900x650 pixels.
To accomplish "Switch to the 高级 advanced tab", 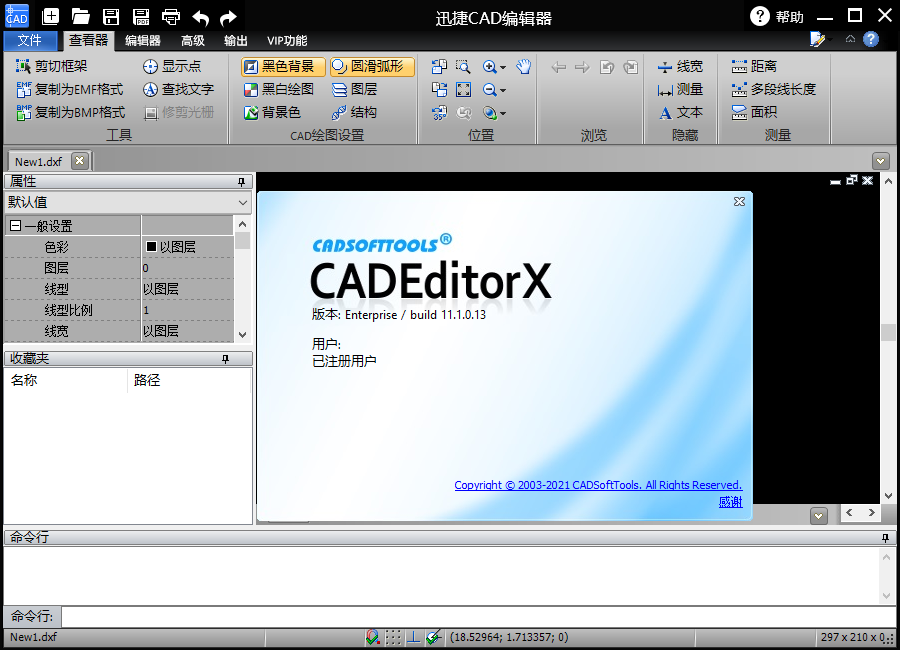I will tap(193, 41).
